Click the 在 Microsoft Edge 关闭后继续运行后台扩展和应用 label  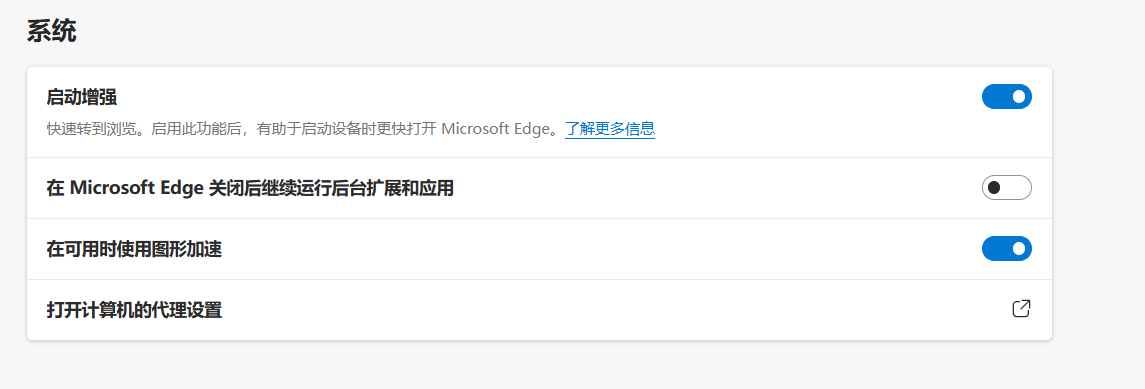(250, 188)
